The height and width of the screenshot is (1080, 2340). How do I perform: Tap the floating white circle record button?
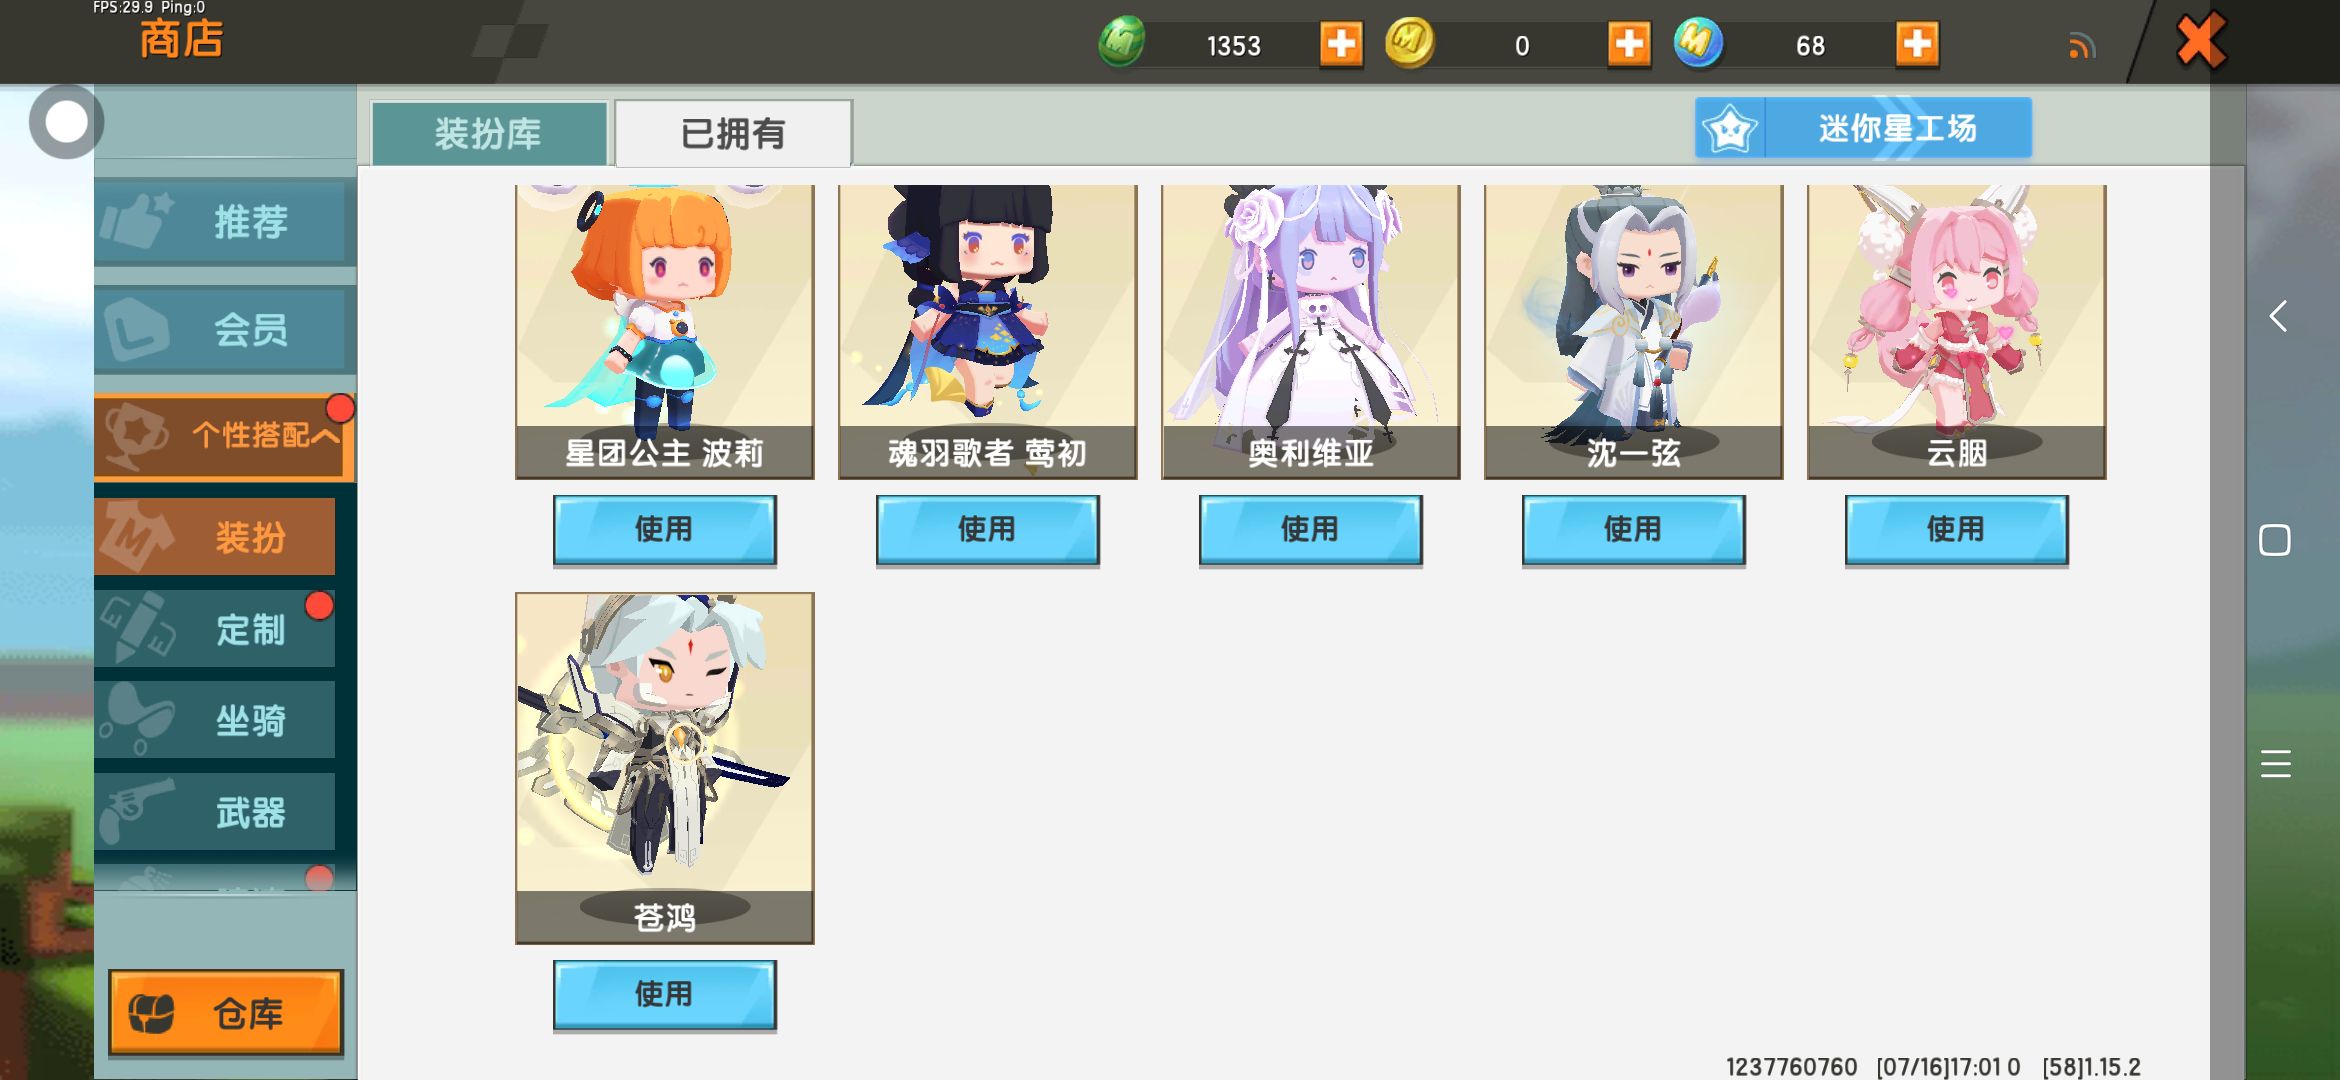pyautogui.click(x=66, y=122)
